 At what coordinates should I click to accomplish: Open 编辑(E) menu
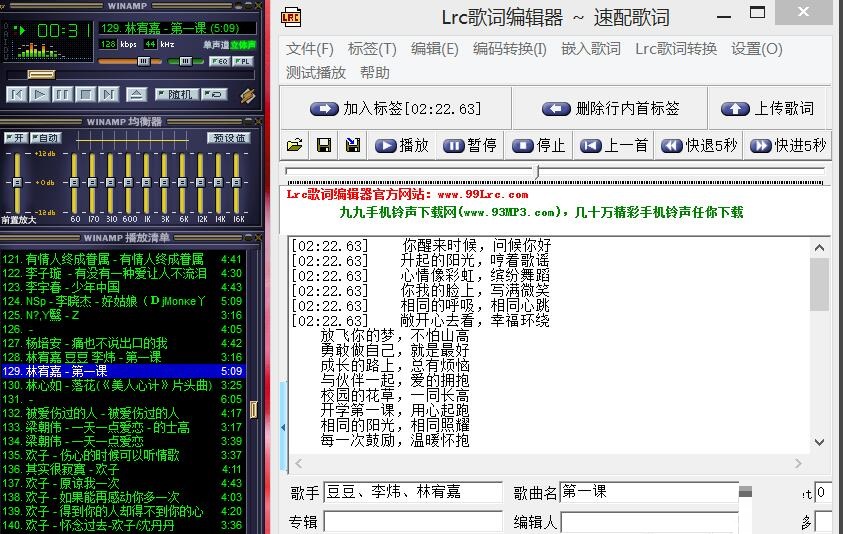tap(434, 49)
